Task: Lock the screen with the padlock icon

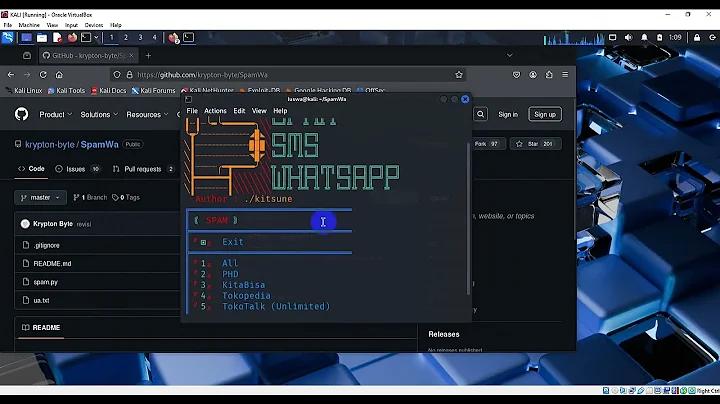Action: [697, 38]
